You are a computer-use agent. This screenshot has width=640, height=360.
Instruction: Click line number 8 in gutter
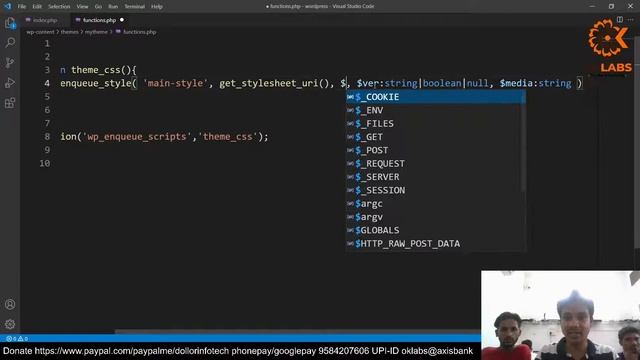coord(47,137)
